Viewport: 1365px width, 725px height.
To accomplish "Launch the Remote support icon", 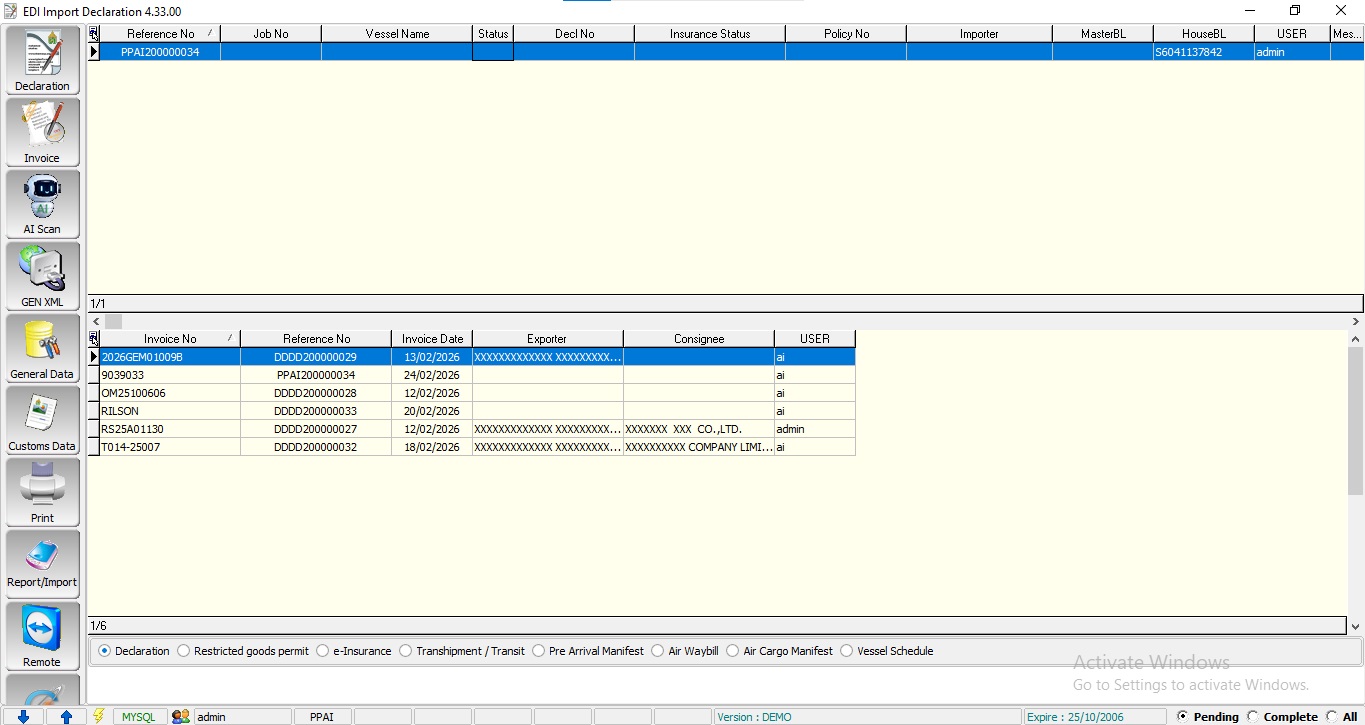I will point(42,636).
